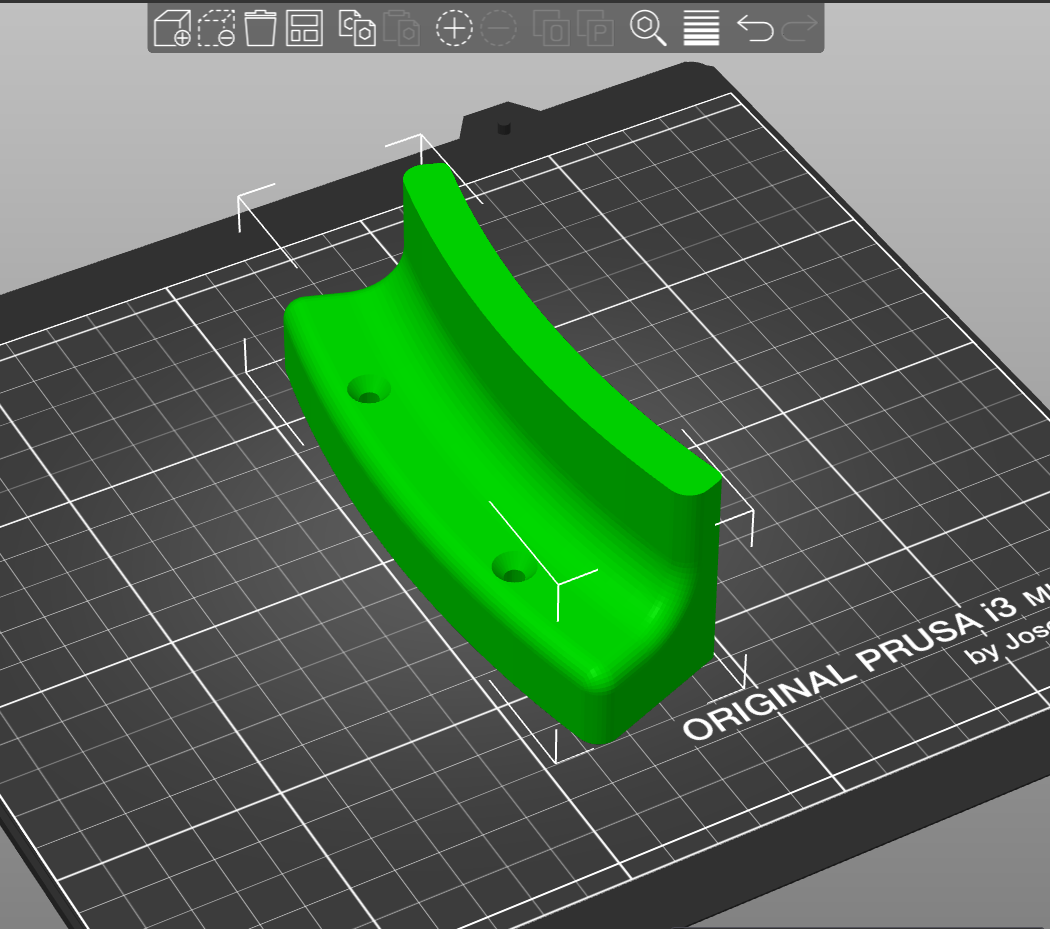This screenshot has height=929, width=1050.
Task: Toggle the Variable layer height icon
Action: (x=701, y=28)
